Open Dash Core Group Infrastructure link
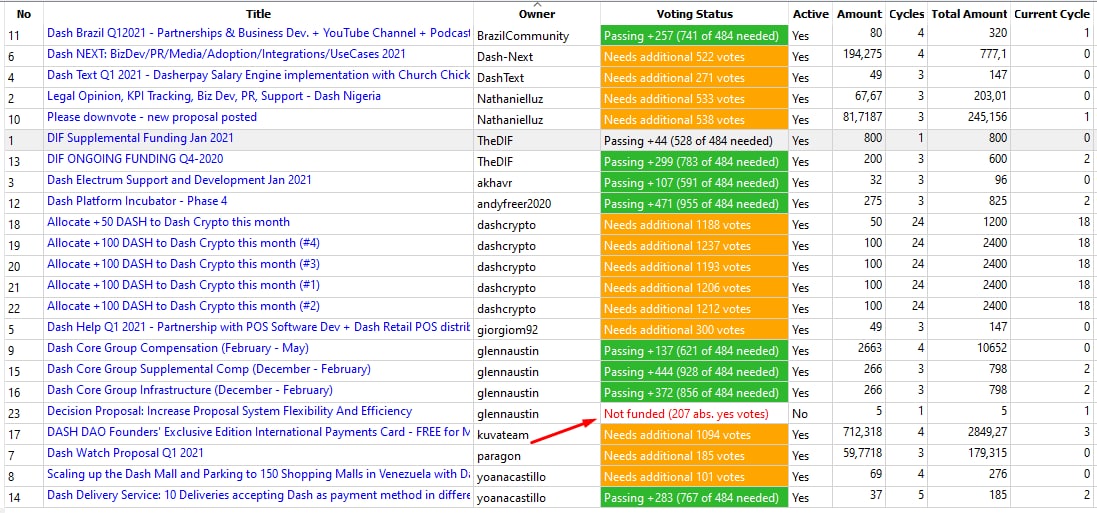The height and width of the screenshot is (513, 1097). (190, 390)
